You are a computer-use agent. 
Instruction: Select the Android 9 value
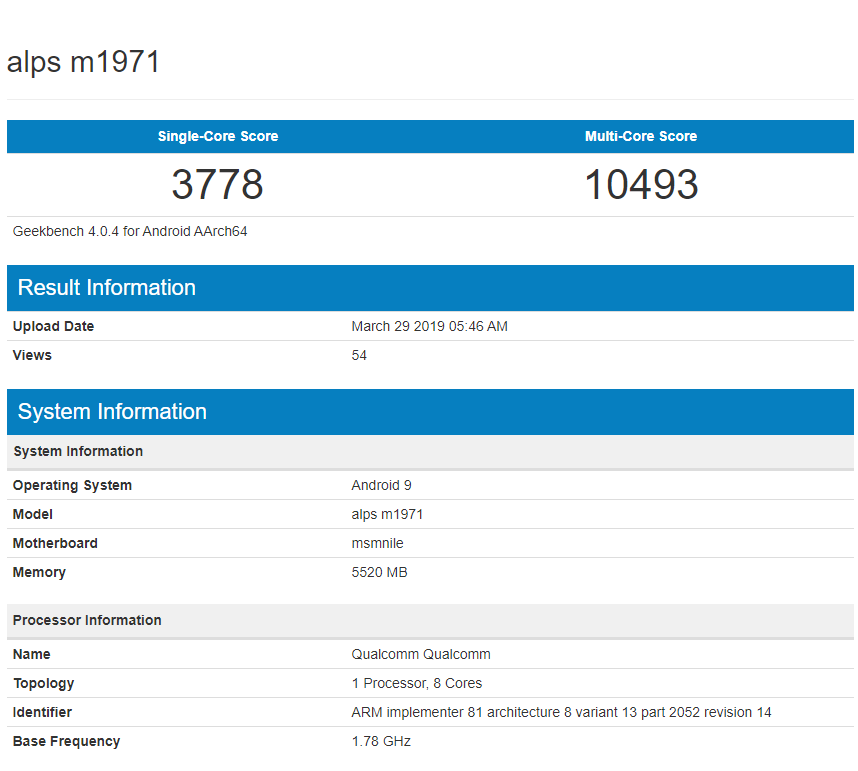pyautogui.click(x=381, y=485)
